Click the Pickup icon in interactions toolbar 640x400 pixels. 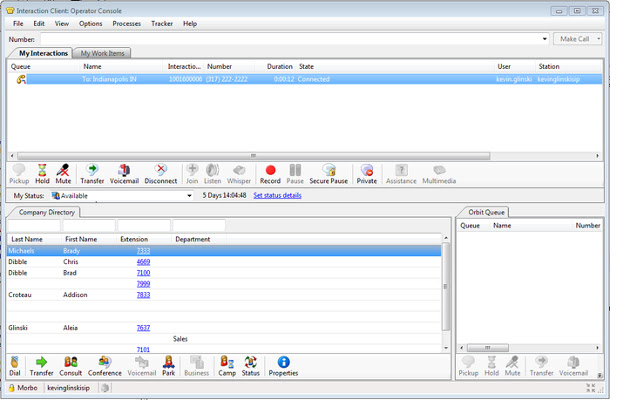pos(19,174)
